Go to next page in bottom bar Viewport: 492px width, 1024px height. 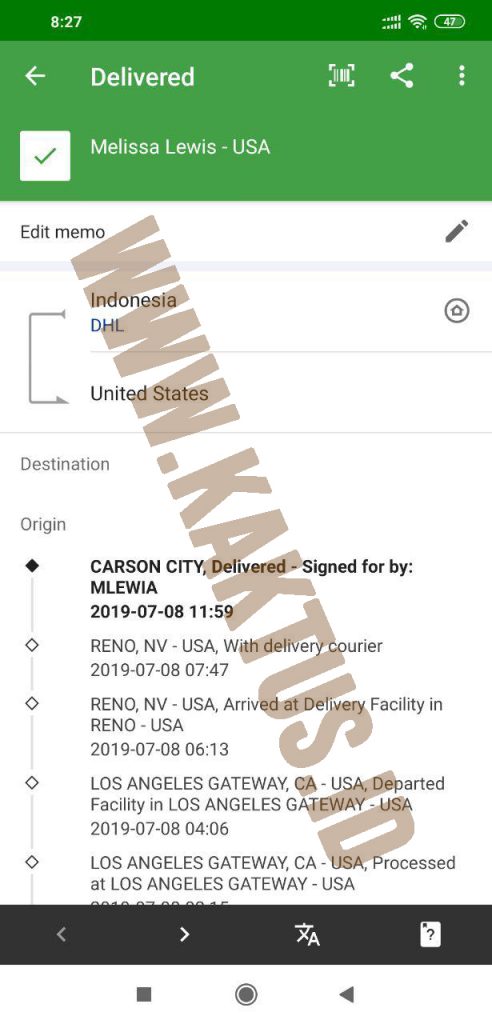coord(184,935)
